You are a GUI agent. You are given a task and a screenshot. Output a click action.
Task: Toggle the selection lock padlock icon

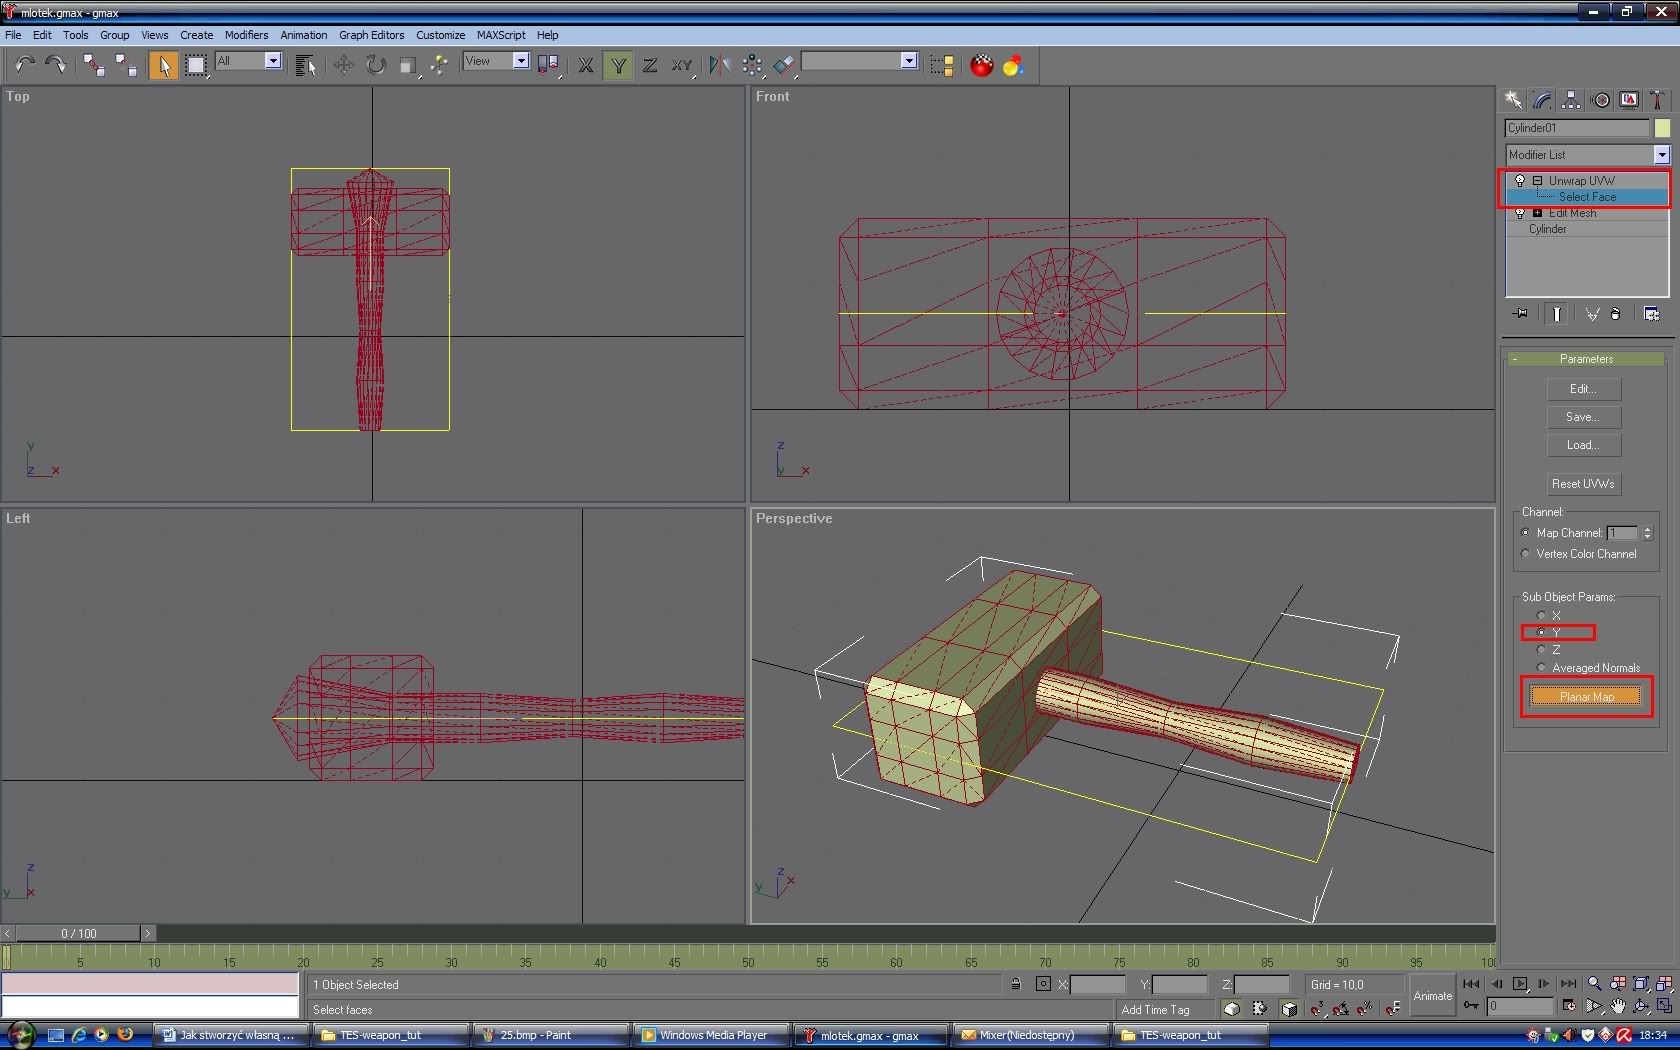[1015, 984]
